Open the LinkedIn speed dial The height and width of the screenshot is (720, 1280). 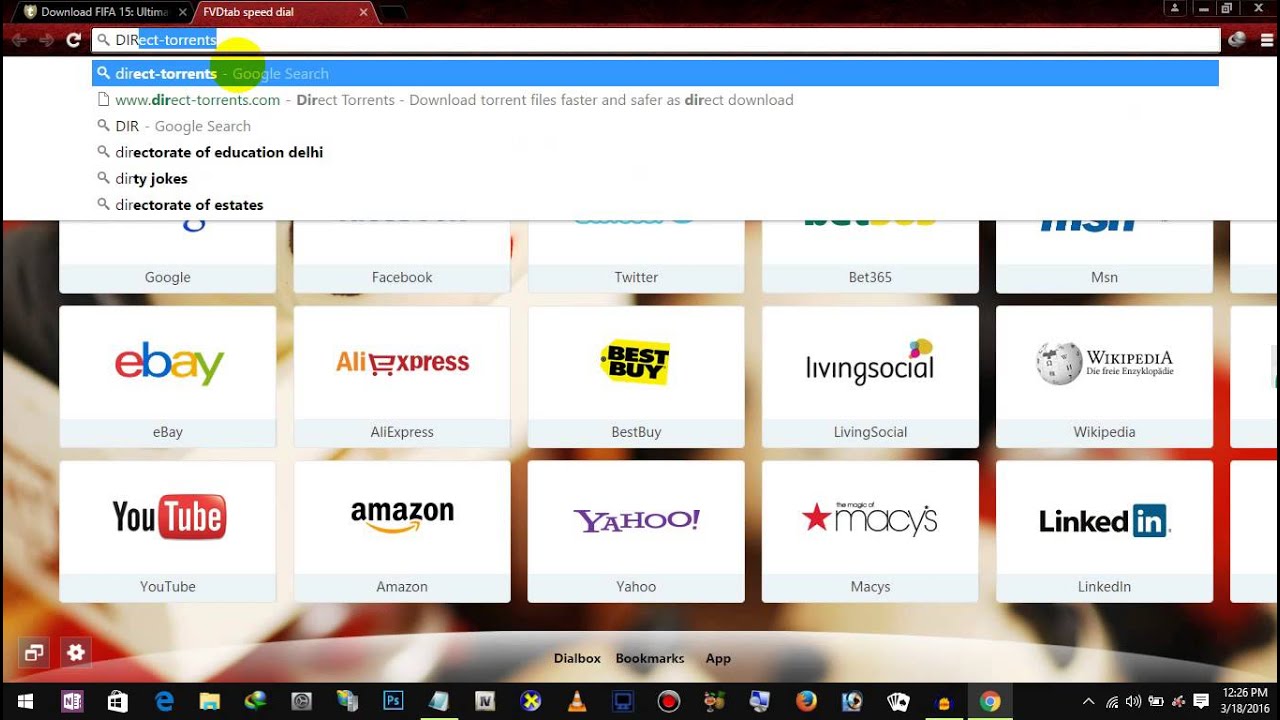point(1104,531)
